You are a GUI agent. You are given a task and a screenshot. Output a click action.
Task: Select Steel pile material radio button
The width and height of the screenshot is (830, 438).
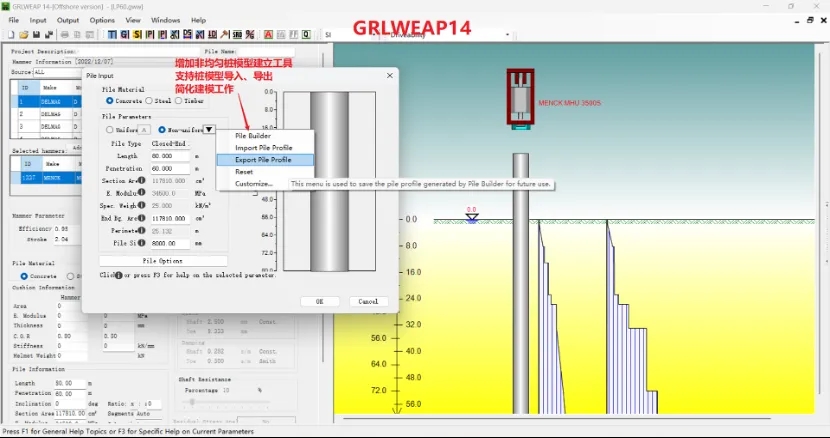tap(150, 100)
